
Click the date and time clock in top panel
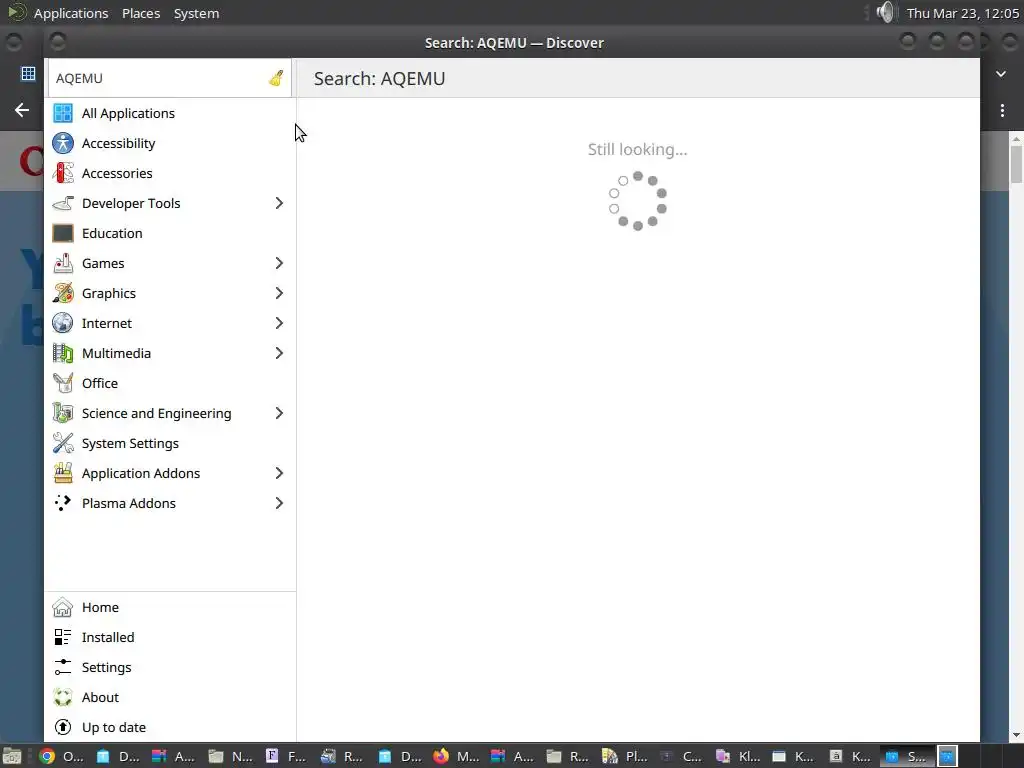tap(963, 13)
